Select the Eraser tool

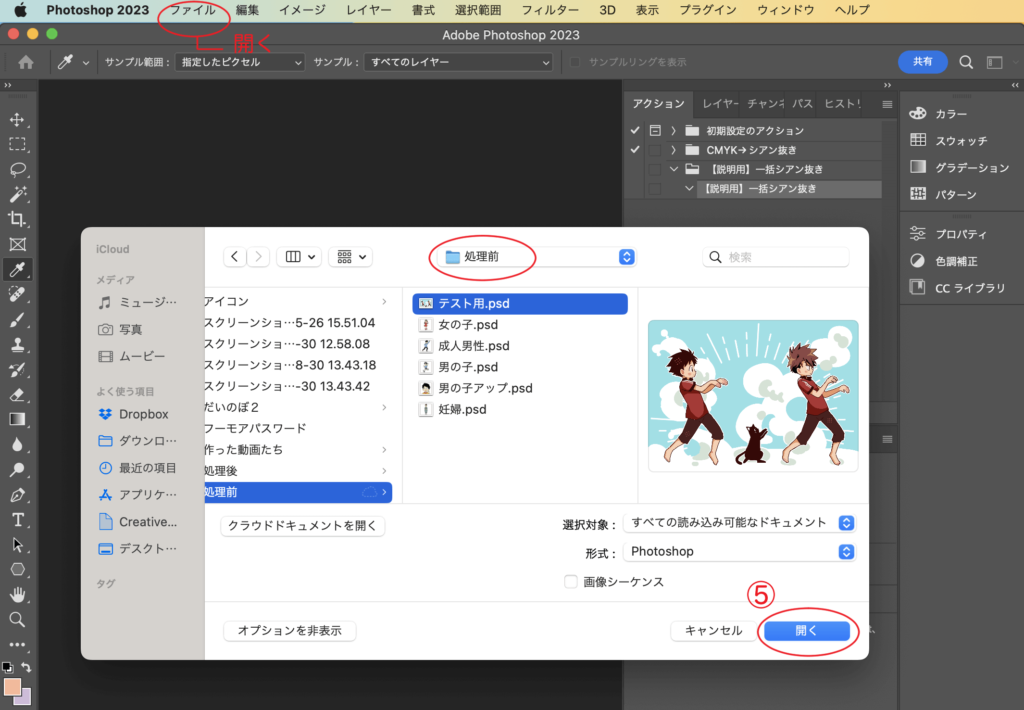pos(18,395)
